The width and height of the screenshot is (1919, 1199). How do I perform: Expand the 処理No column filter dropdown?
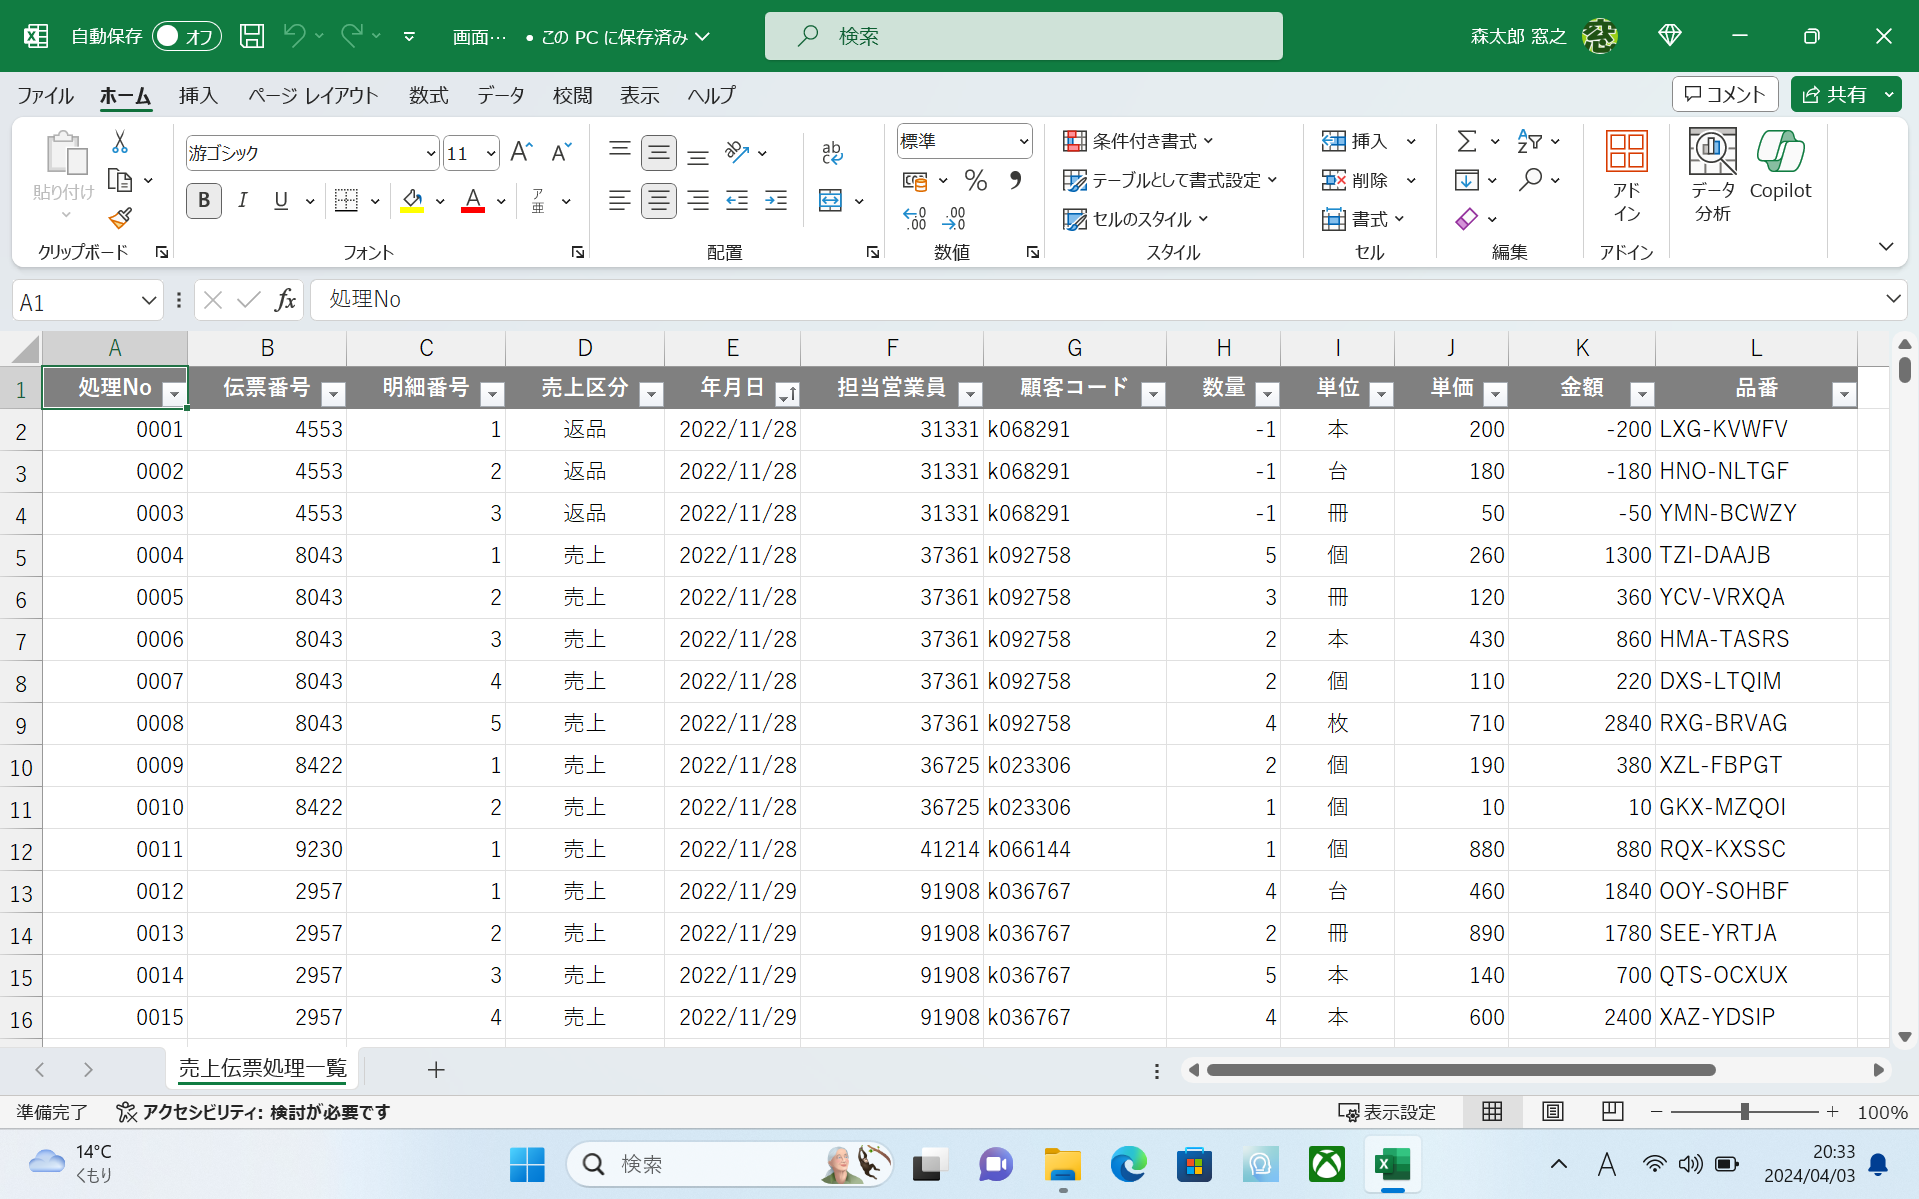coord(174,394)
